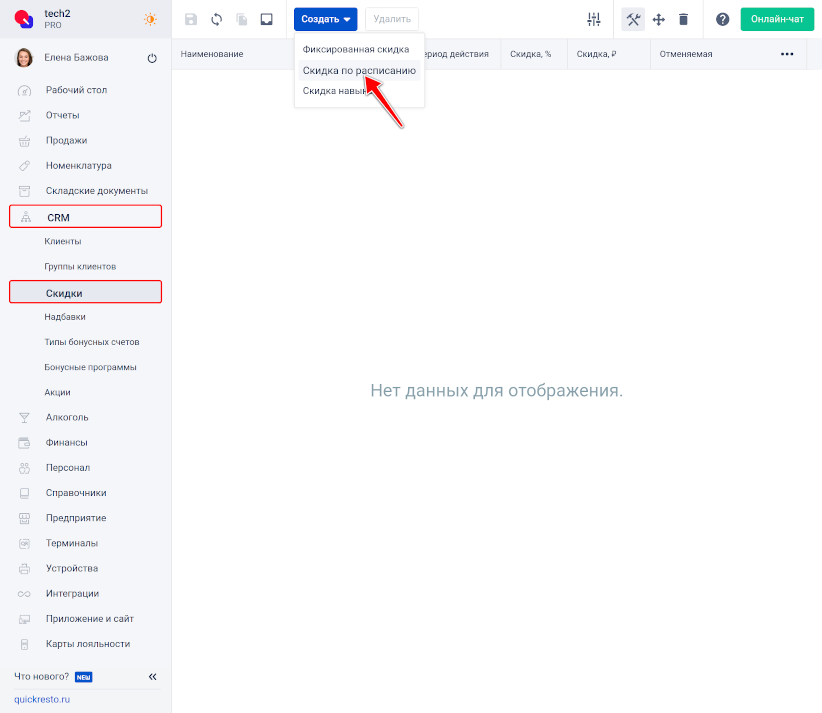Sort by Скидка, % column header
The height and width of the screenshot is (713, 822).
pos(531,54)
